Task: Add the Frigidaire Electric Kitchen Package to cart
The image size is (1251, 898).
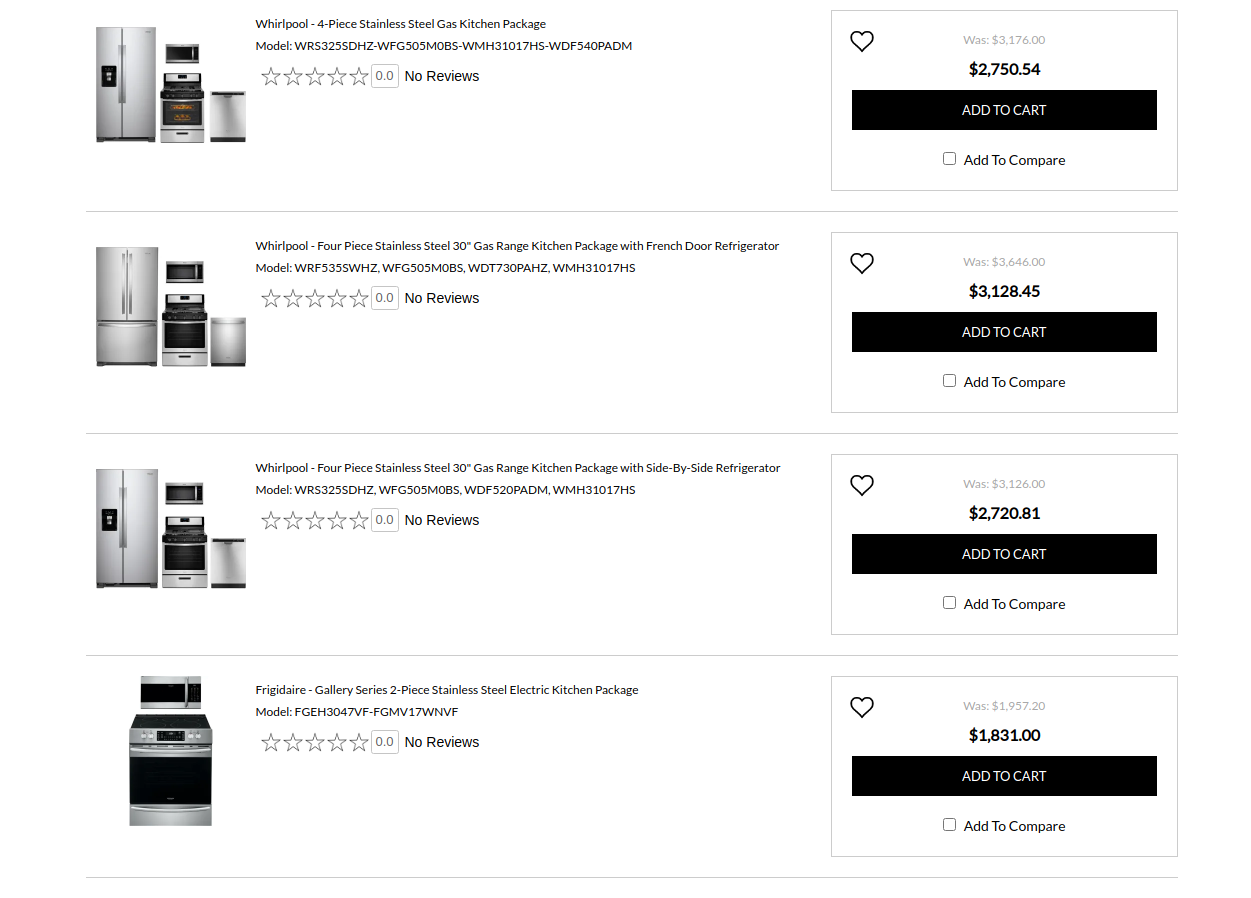Action: (1004, 776)
